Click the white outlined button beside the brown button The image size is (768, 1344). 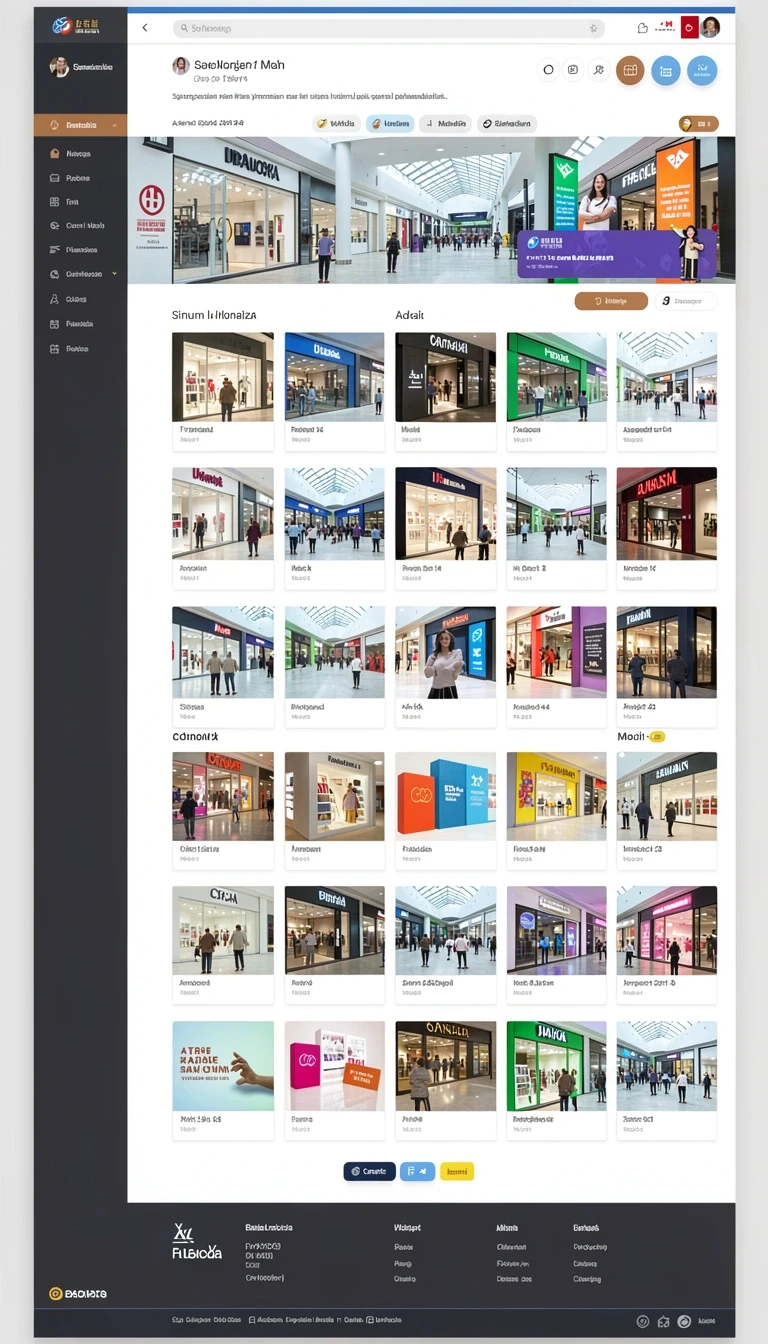686,301
